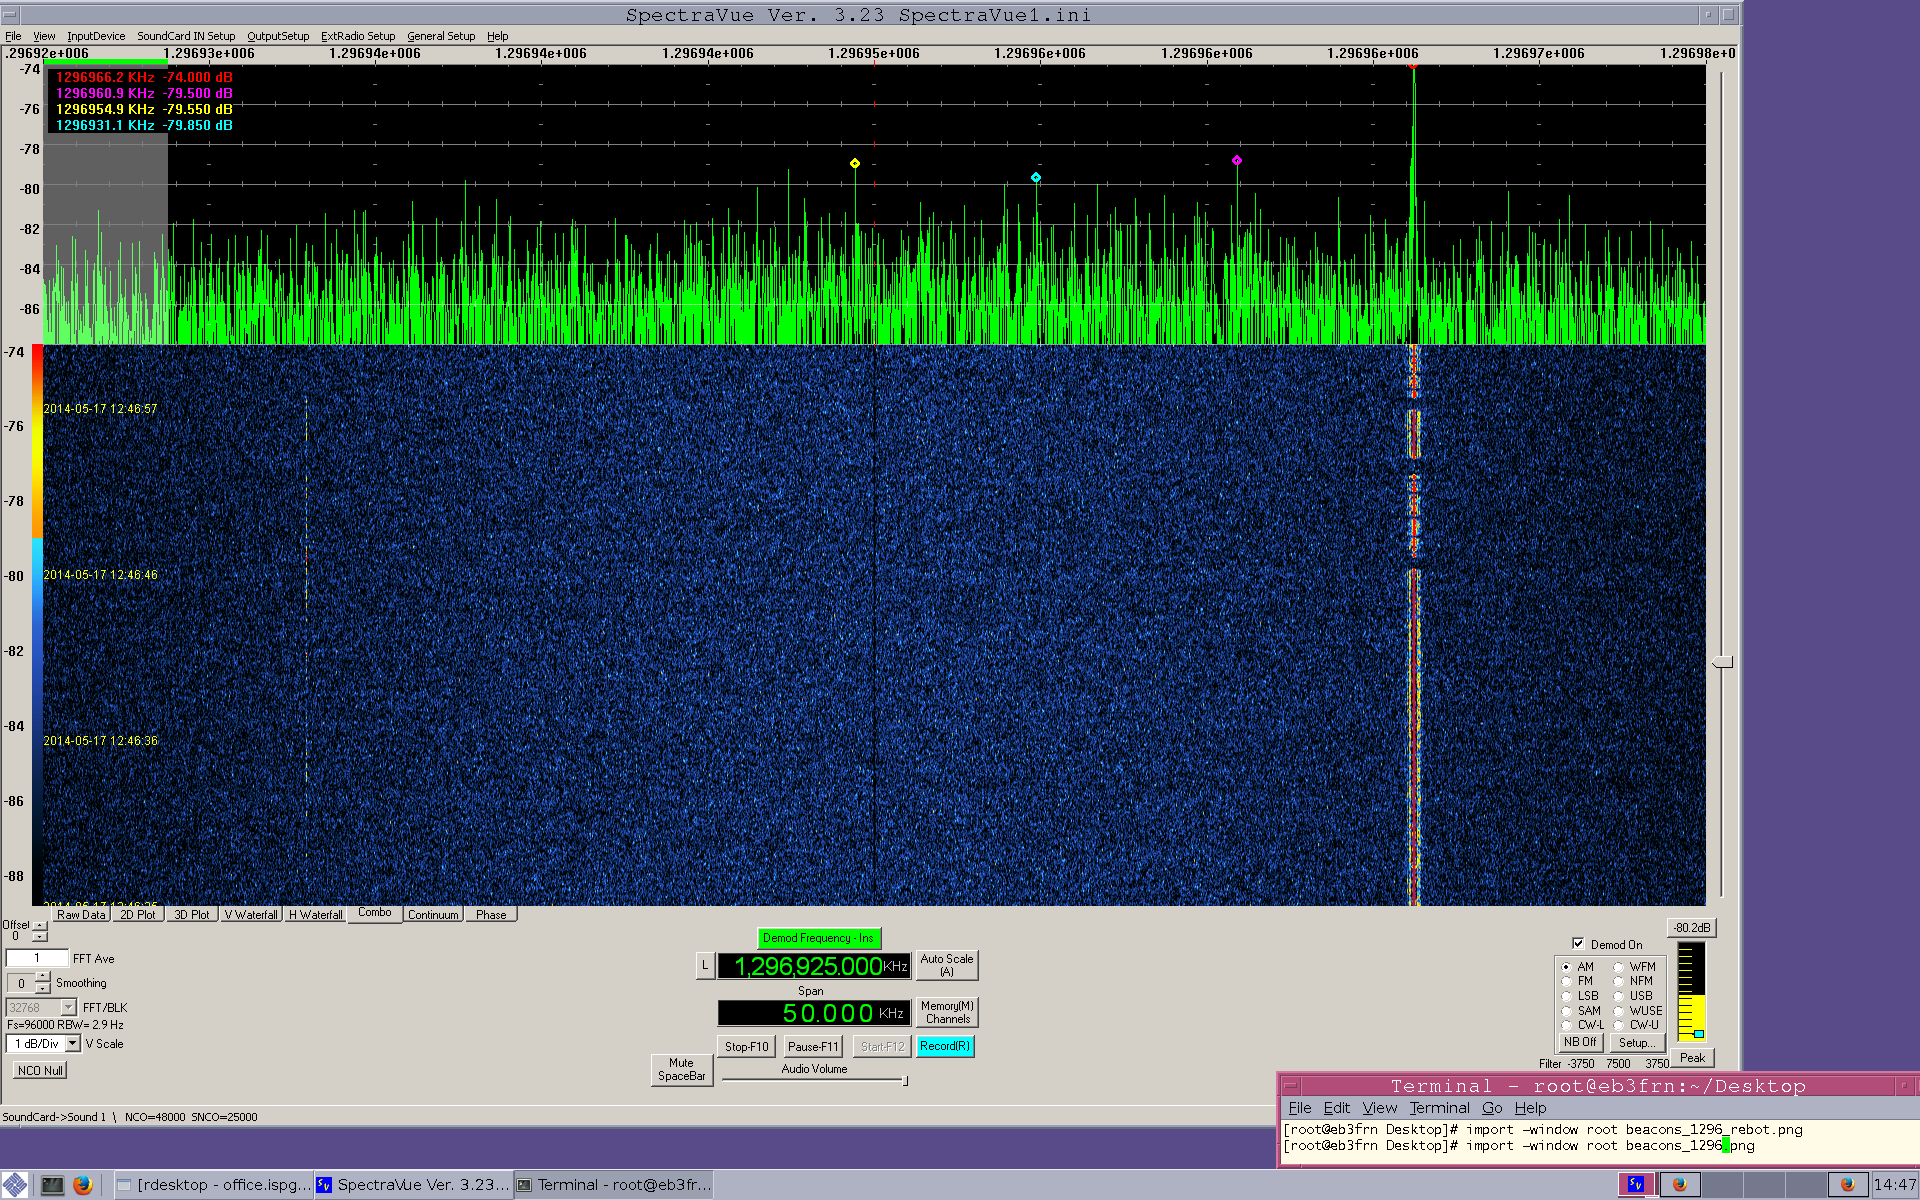The width and height of the screenshot is (1920, 1200).
Task: Open the FFT/BLK size dropdown
Action: coord(68,1007)
